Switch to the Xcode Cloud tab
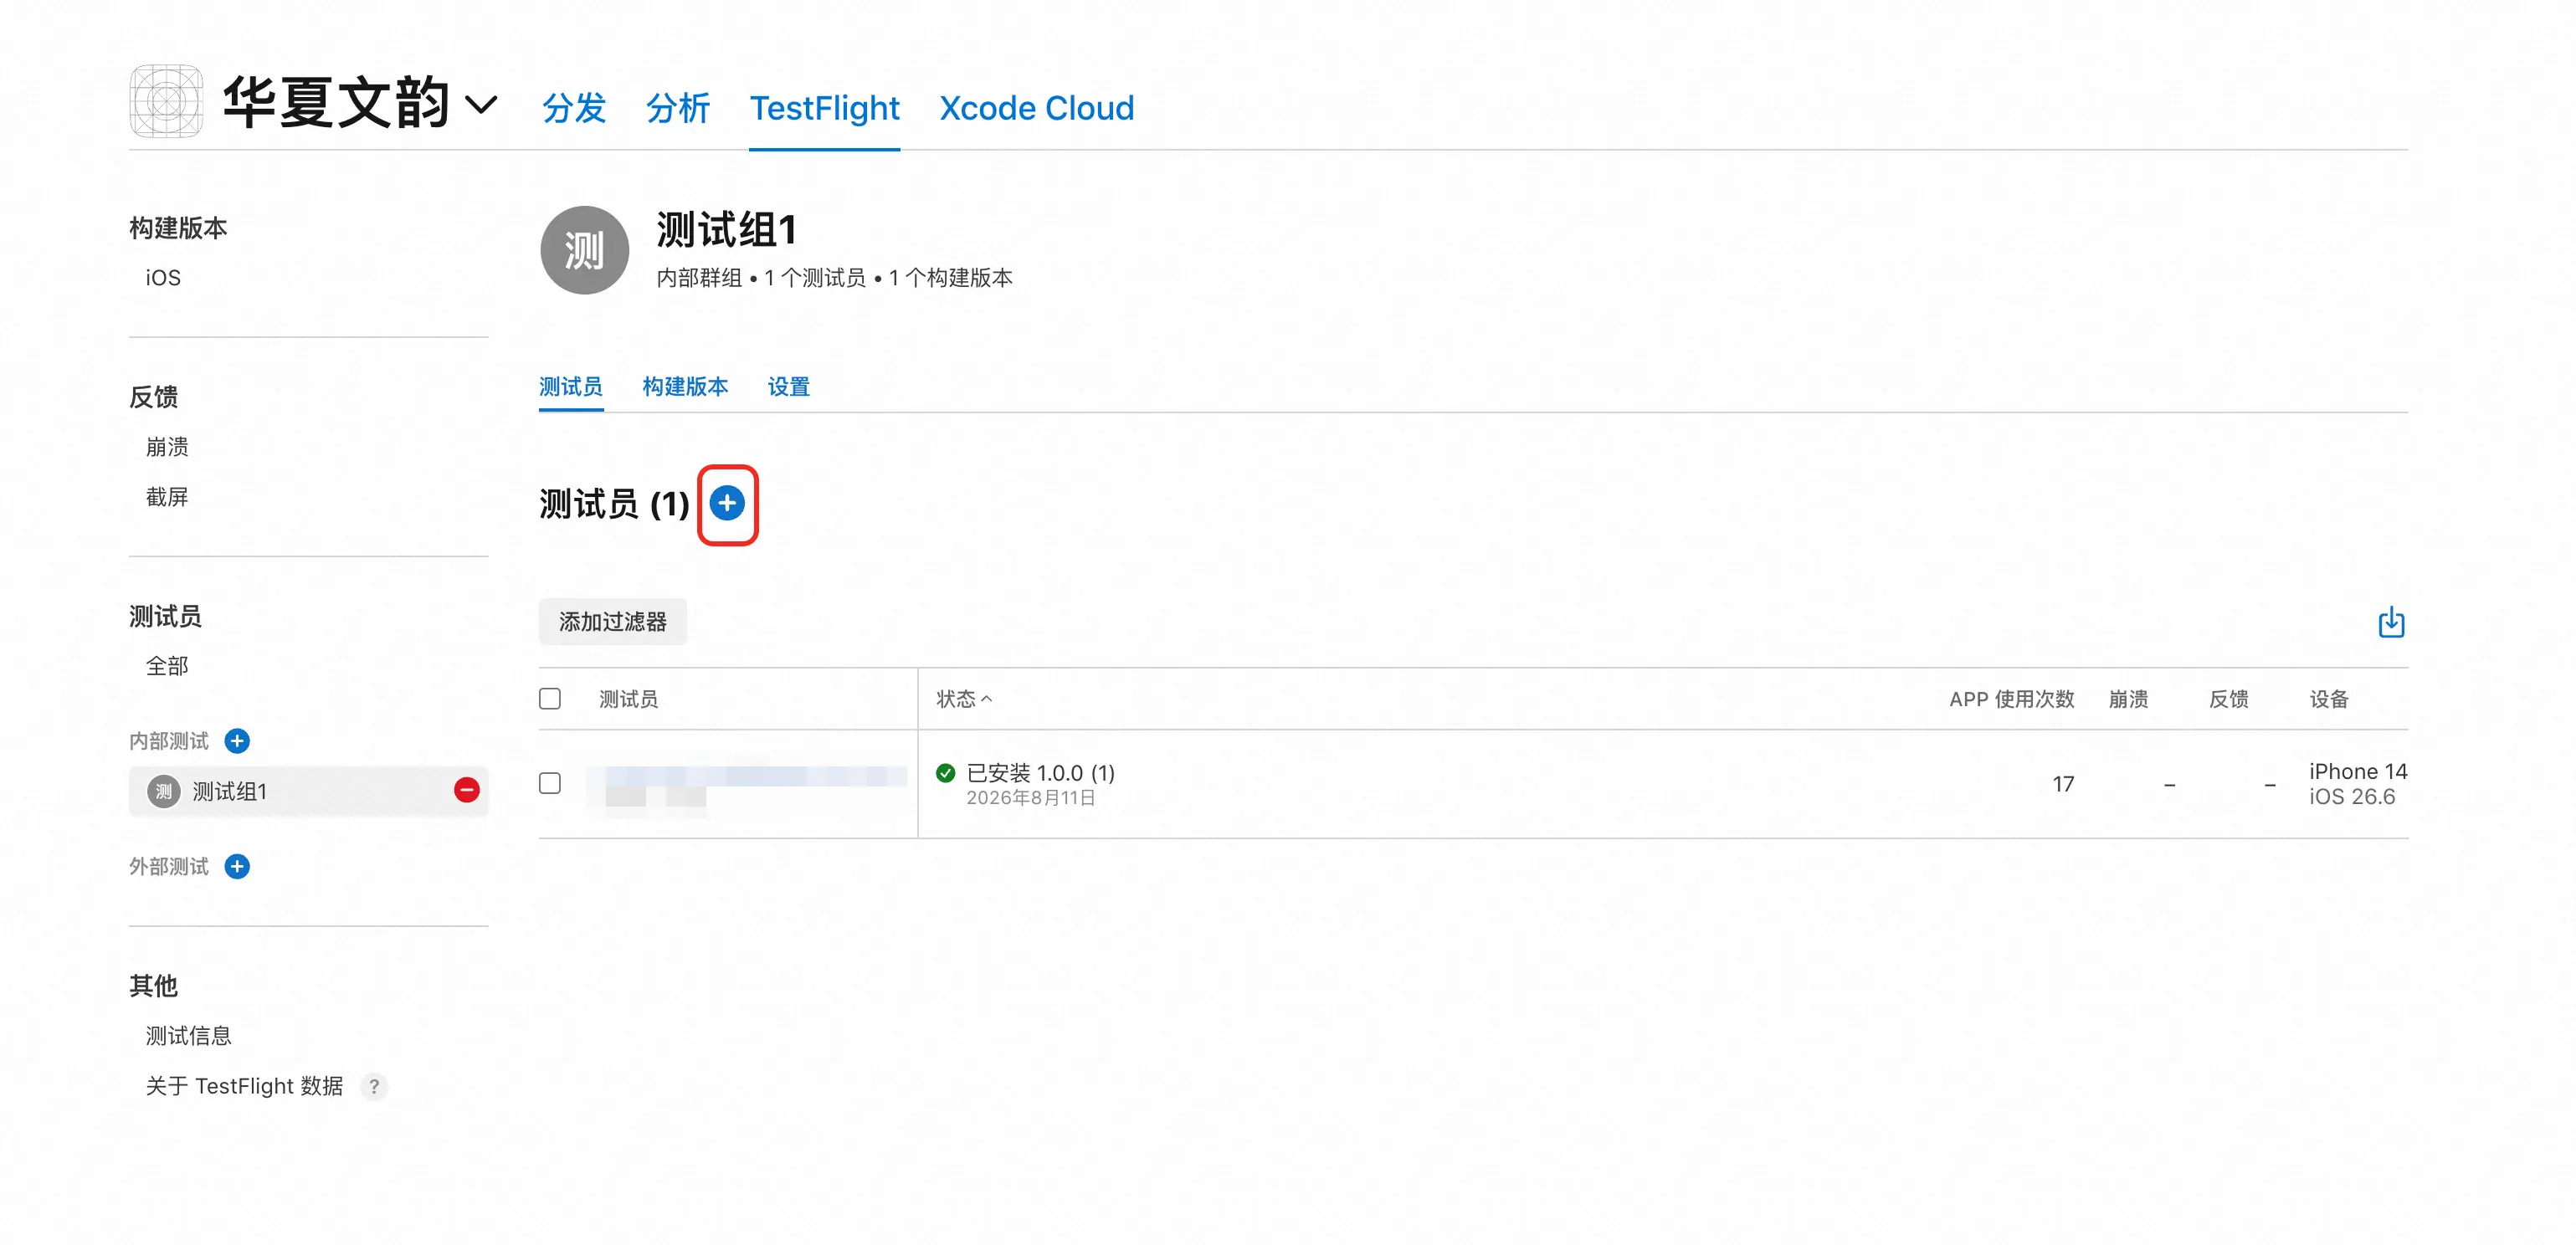This screenshot has height=1245, width=2576. pos(1036,108)
